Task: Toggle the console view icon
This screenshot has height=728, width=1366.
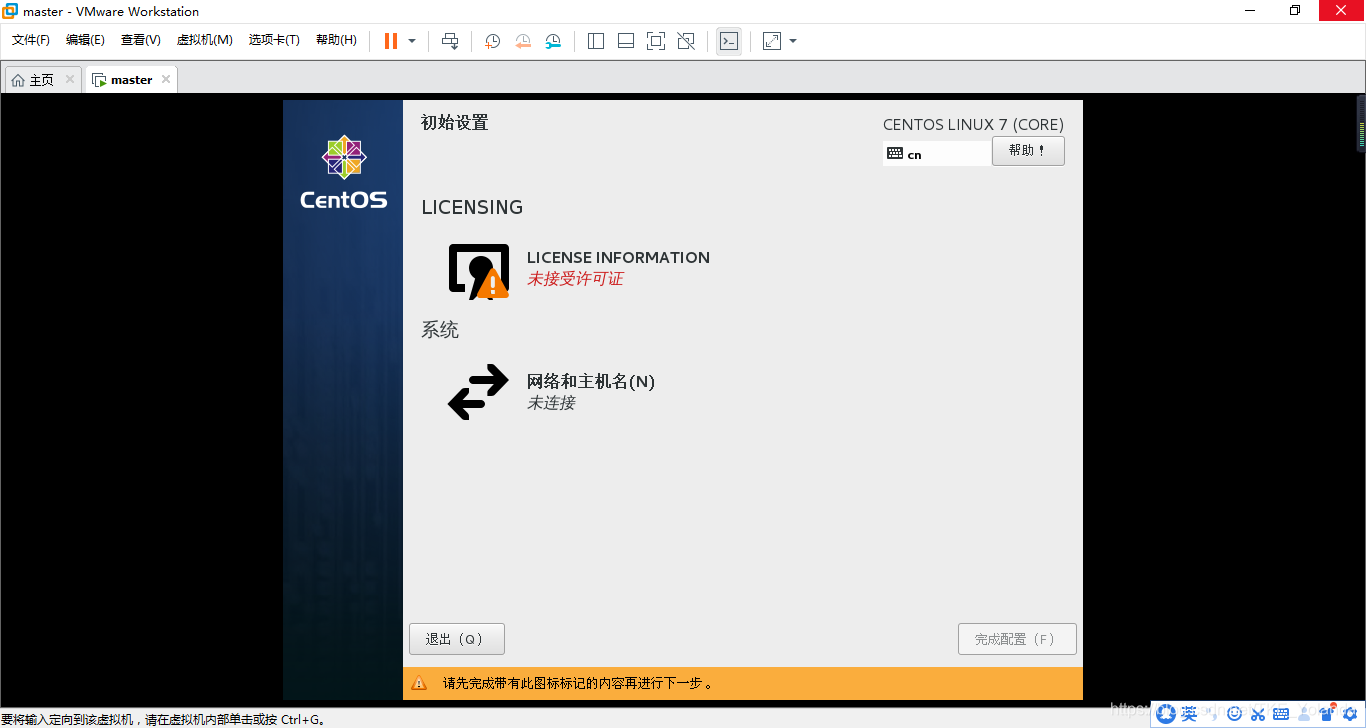Action: [729, 41]
